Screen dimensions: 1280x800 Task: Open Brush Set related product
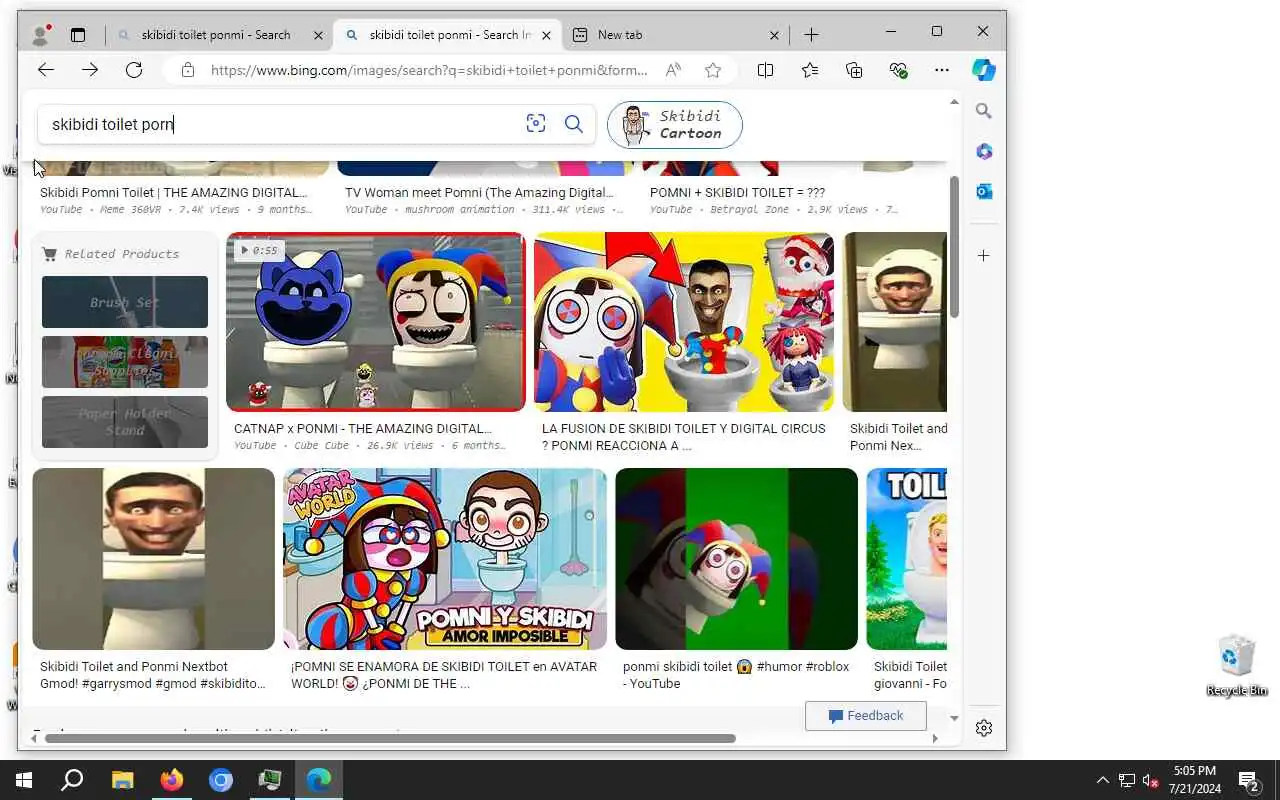point(125,302)
